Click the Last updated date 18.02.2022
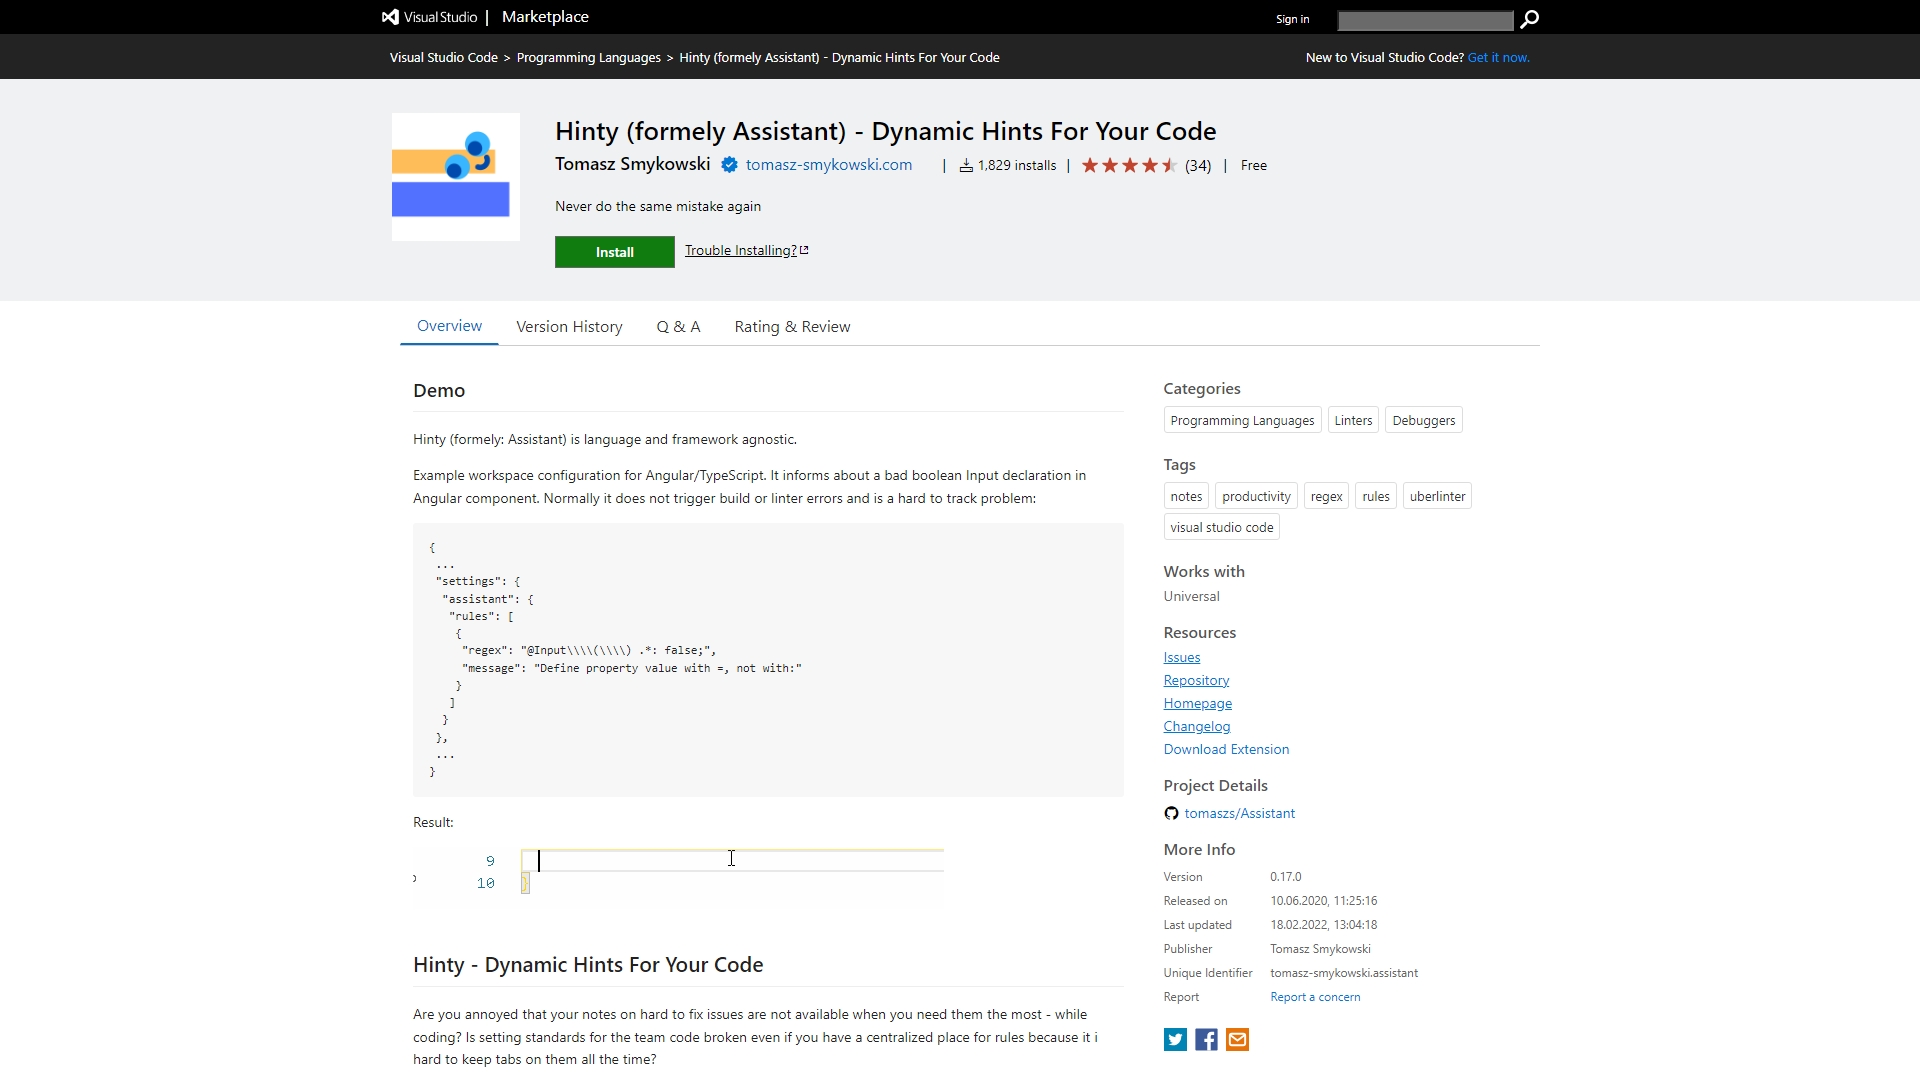This screenshot has width=1920, height=1080. point(1324,925)
